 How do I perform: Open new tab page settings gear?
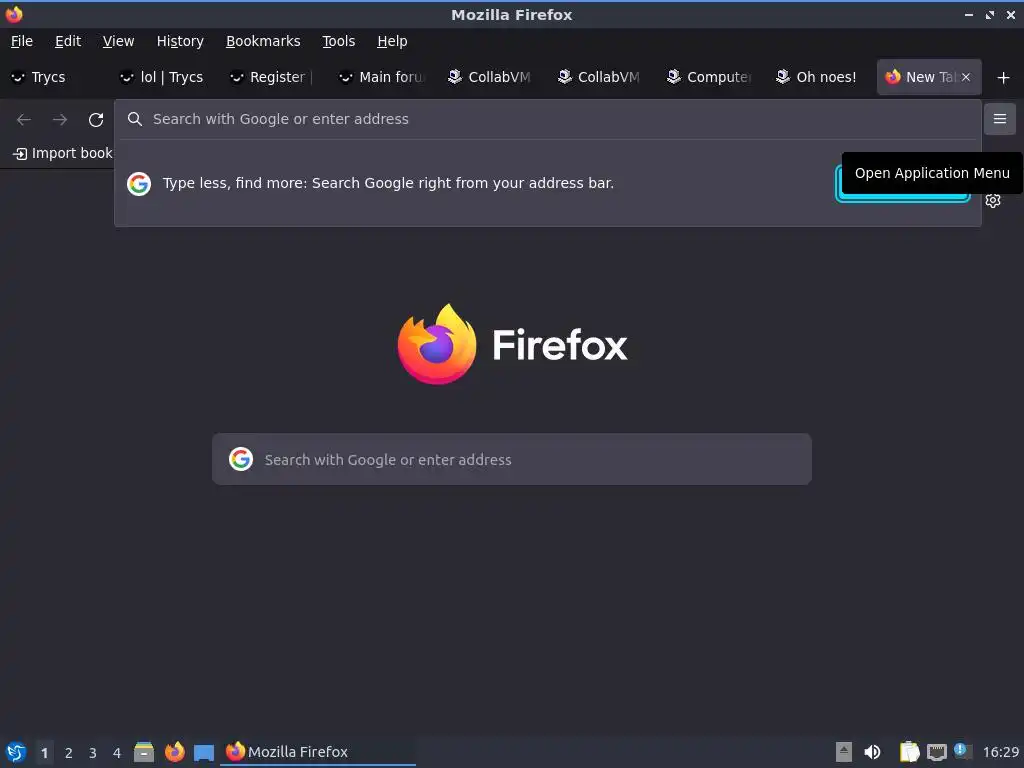(x=993, y=200)
